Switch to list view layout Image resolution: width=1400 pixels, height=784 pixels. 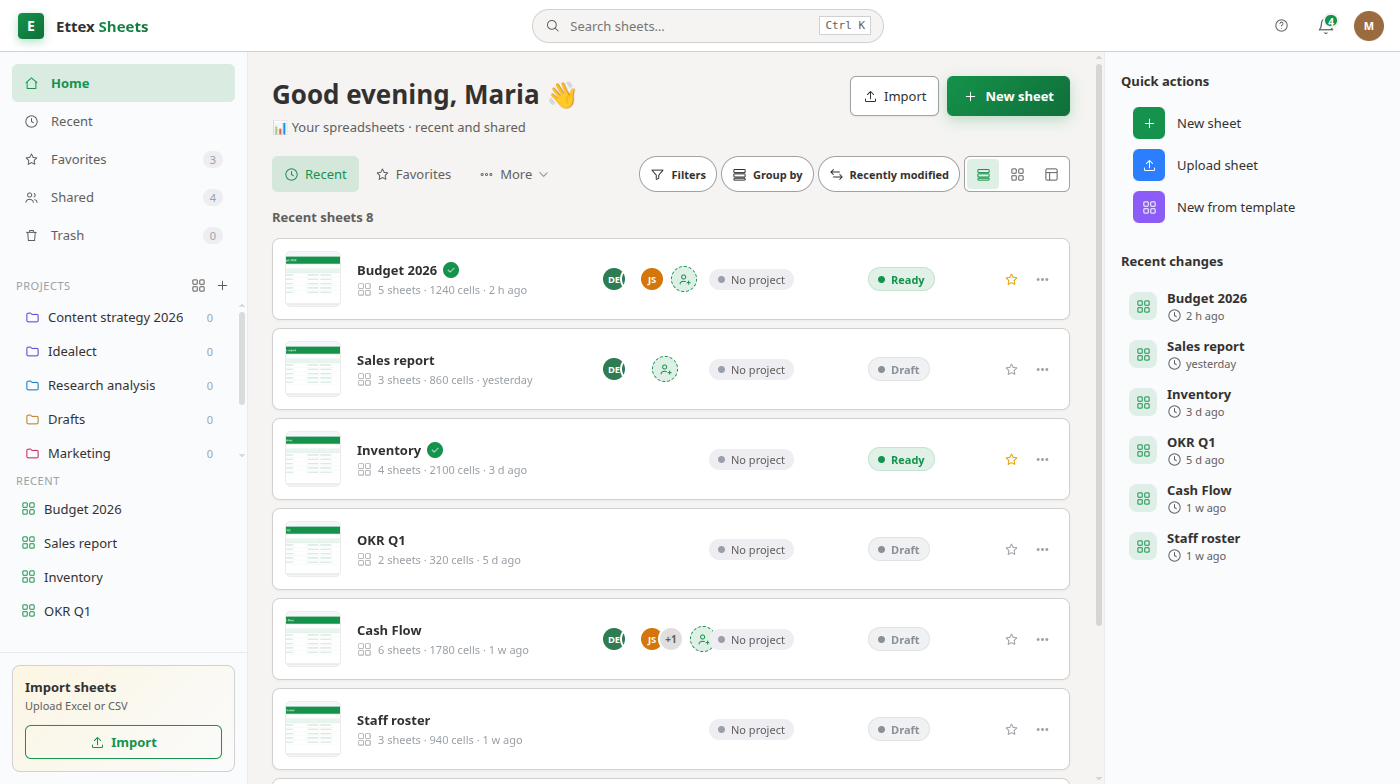(x=983, y=174)
